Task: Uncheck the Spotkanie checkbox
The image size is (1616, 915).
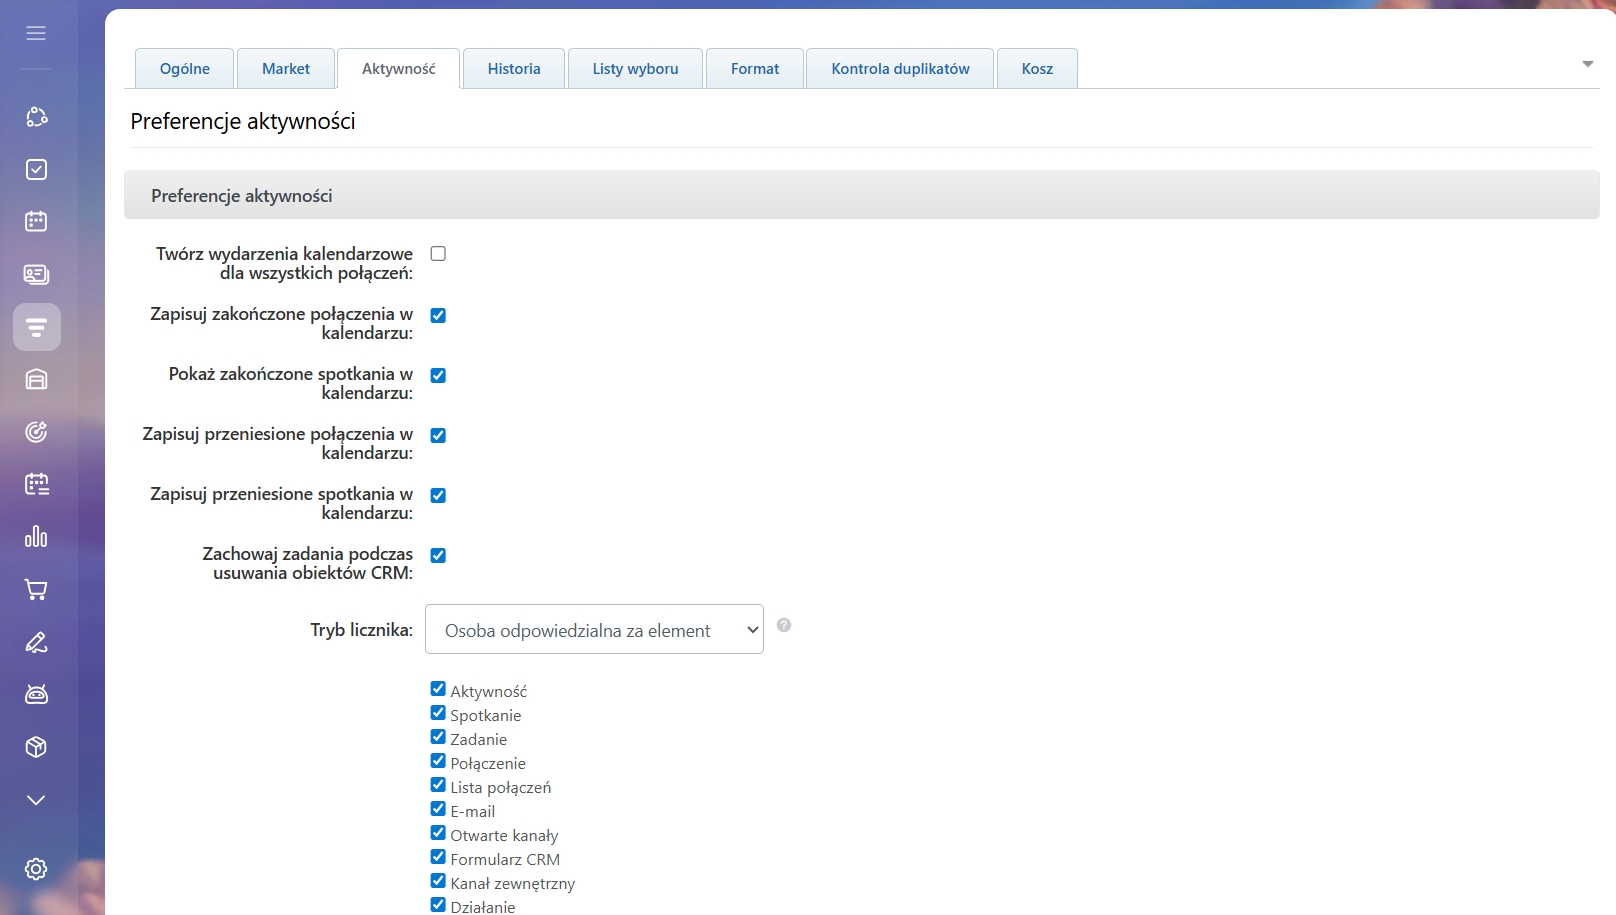Action: pyautogui.click(x=438, y=713)
